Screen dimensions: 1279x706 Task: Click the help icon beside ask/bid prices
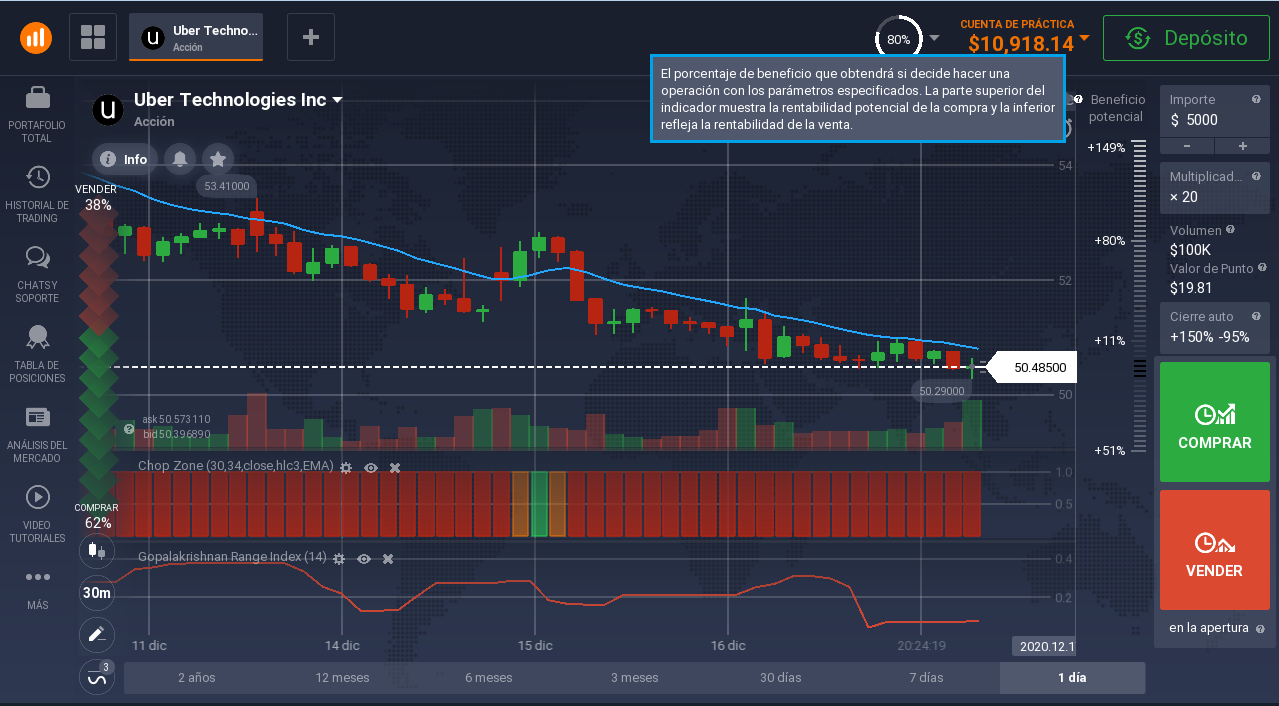pyautogui.click(x=129, y=429)
